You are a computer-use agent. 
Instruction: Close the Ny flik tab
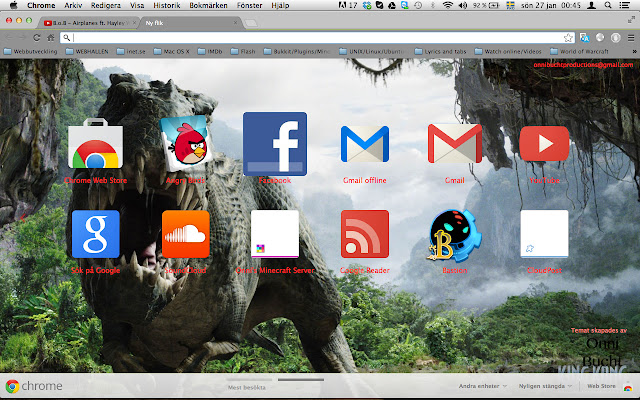[x=235, y=23]
